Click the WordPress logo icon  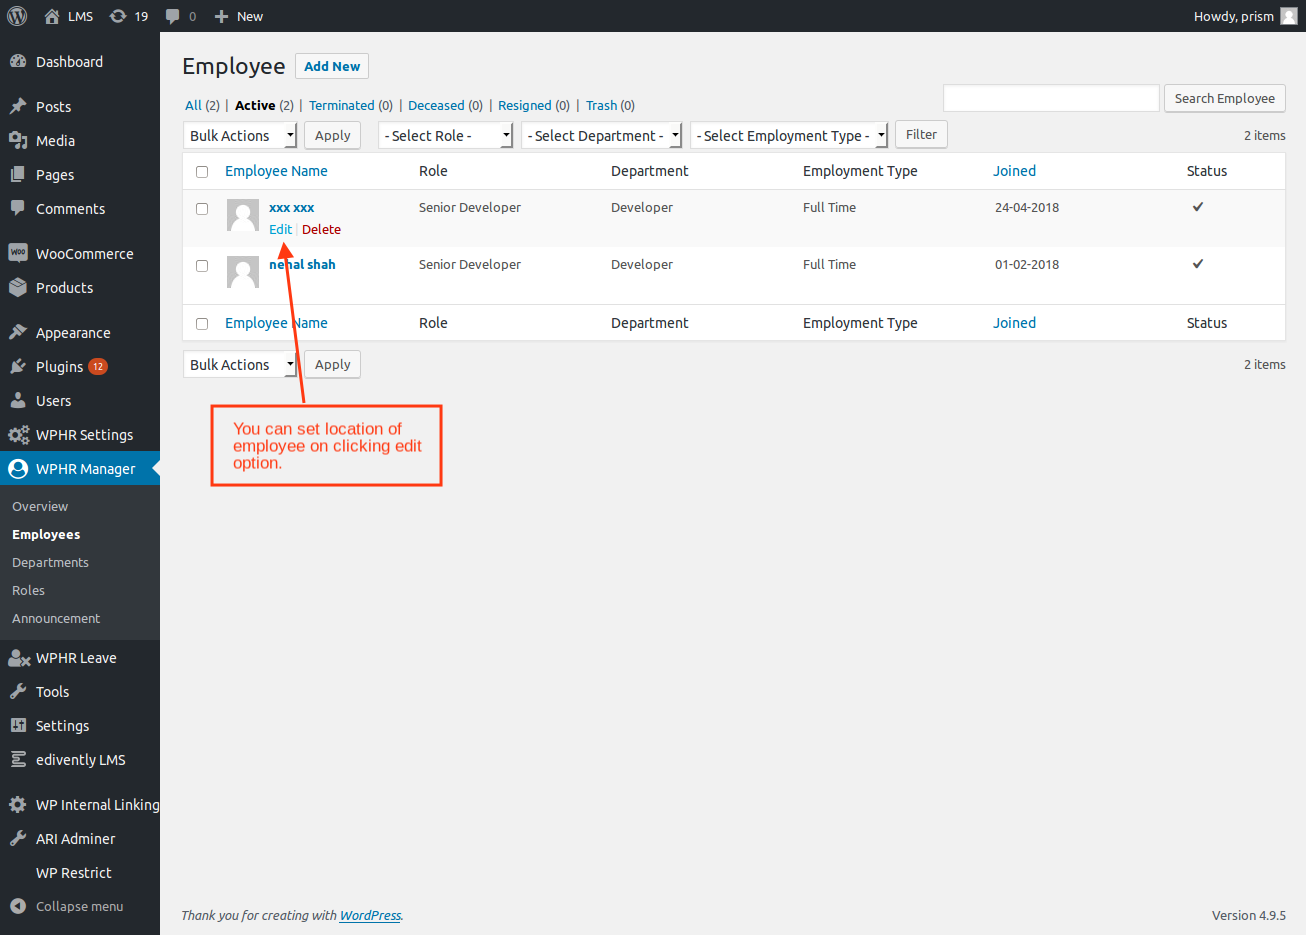coord(17,16)
